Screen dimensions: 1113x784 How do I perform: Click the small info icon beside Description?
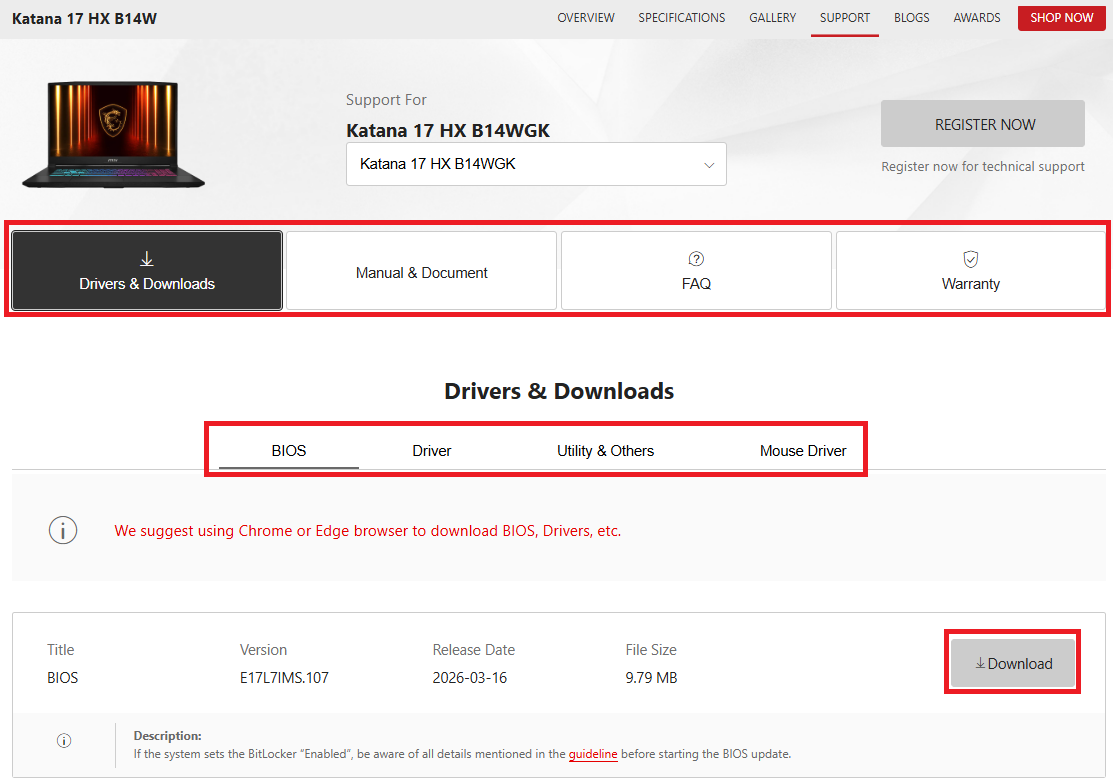[64, 741]
